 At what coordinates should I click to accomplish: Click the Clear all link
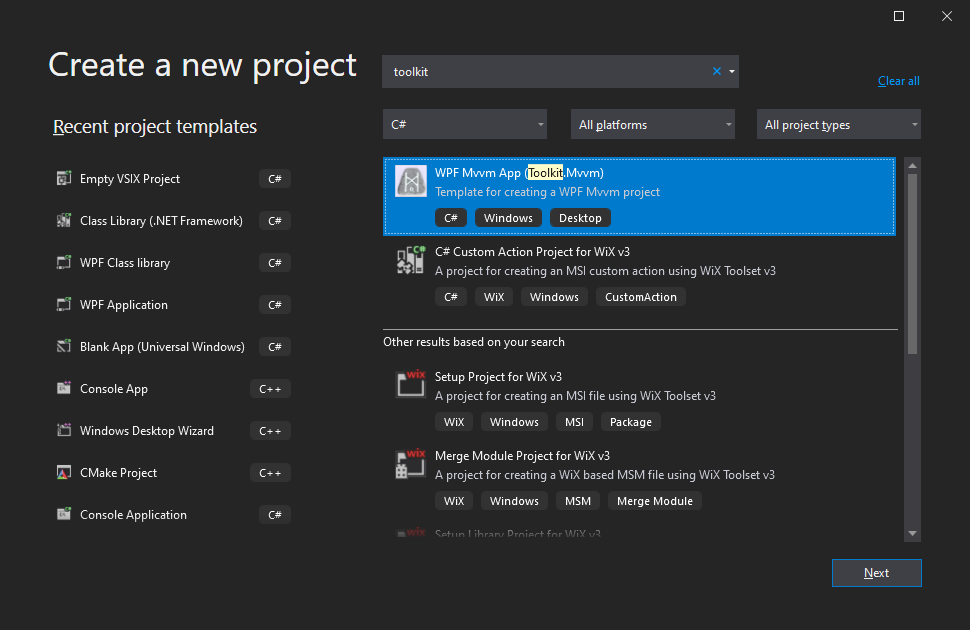point(898,81)
